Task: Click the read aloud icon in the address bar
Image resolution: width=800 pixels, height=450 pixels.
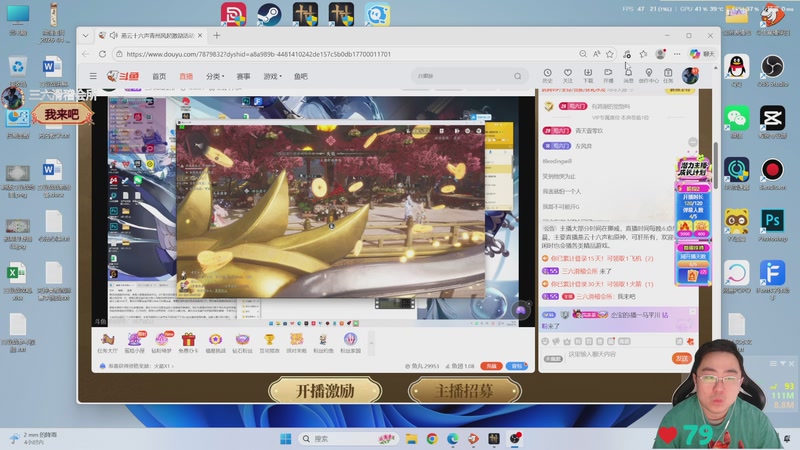Action: [x=596, y=54]
